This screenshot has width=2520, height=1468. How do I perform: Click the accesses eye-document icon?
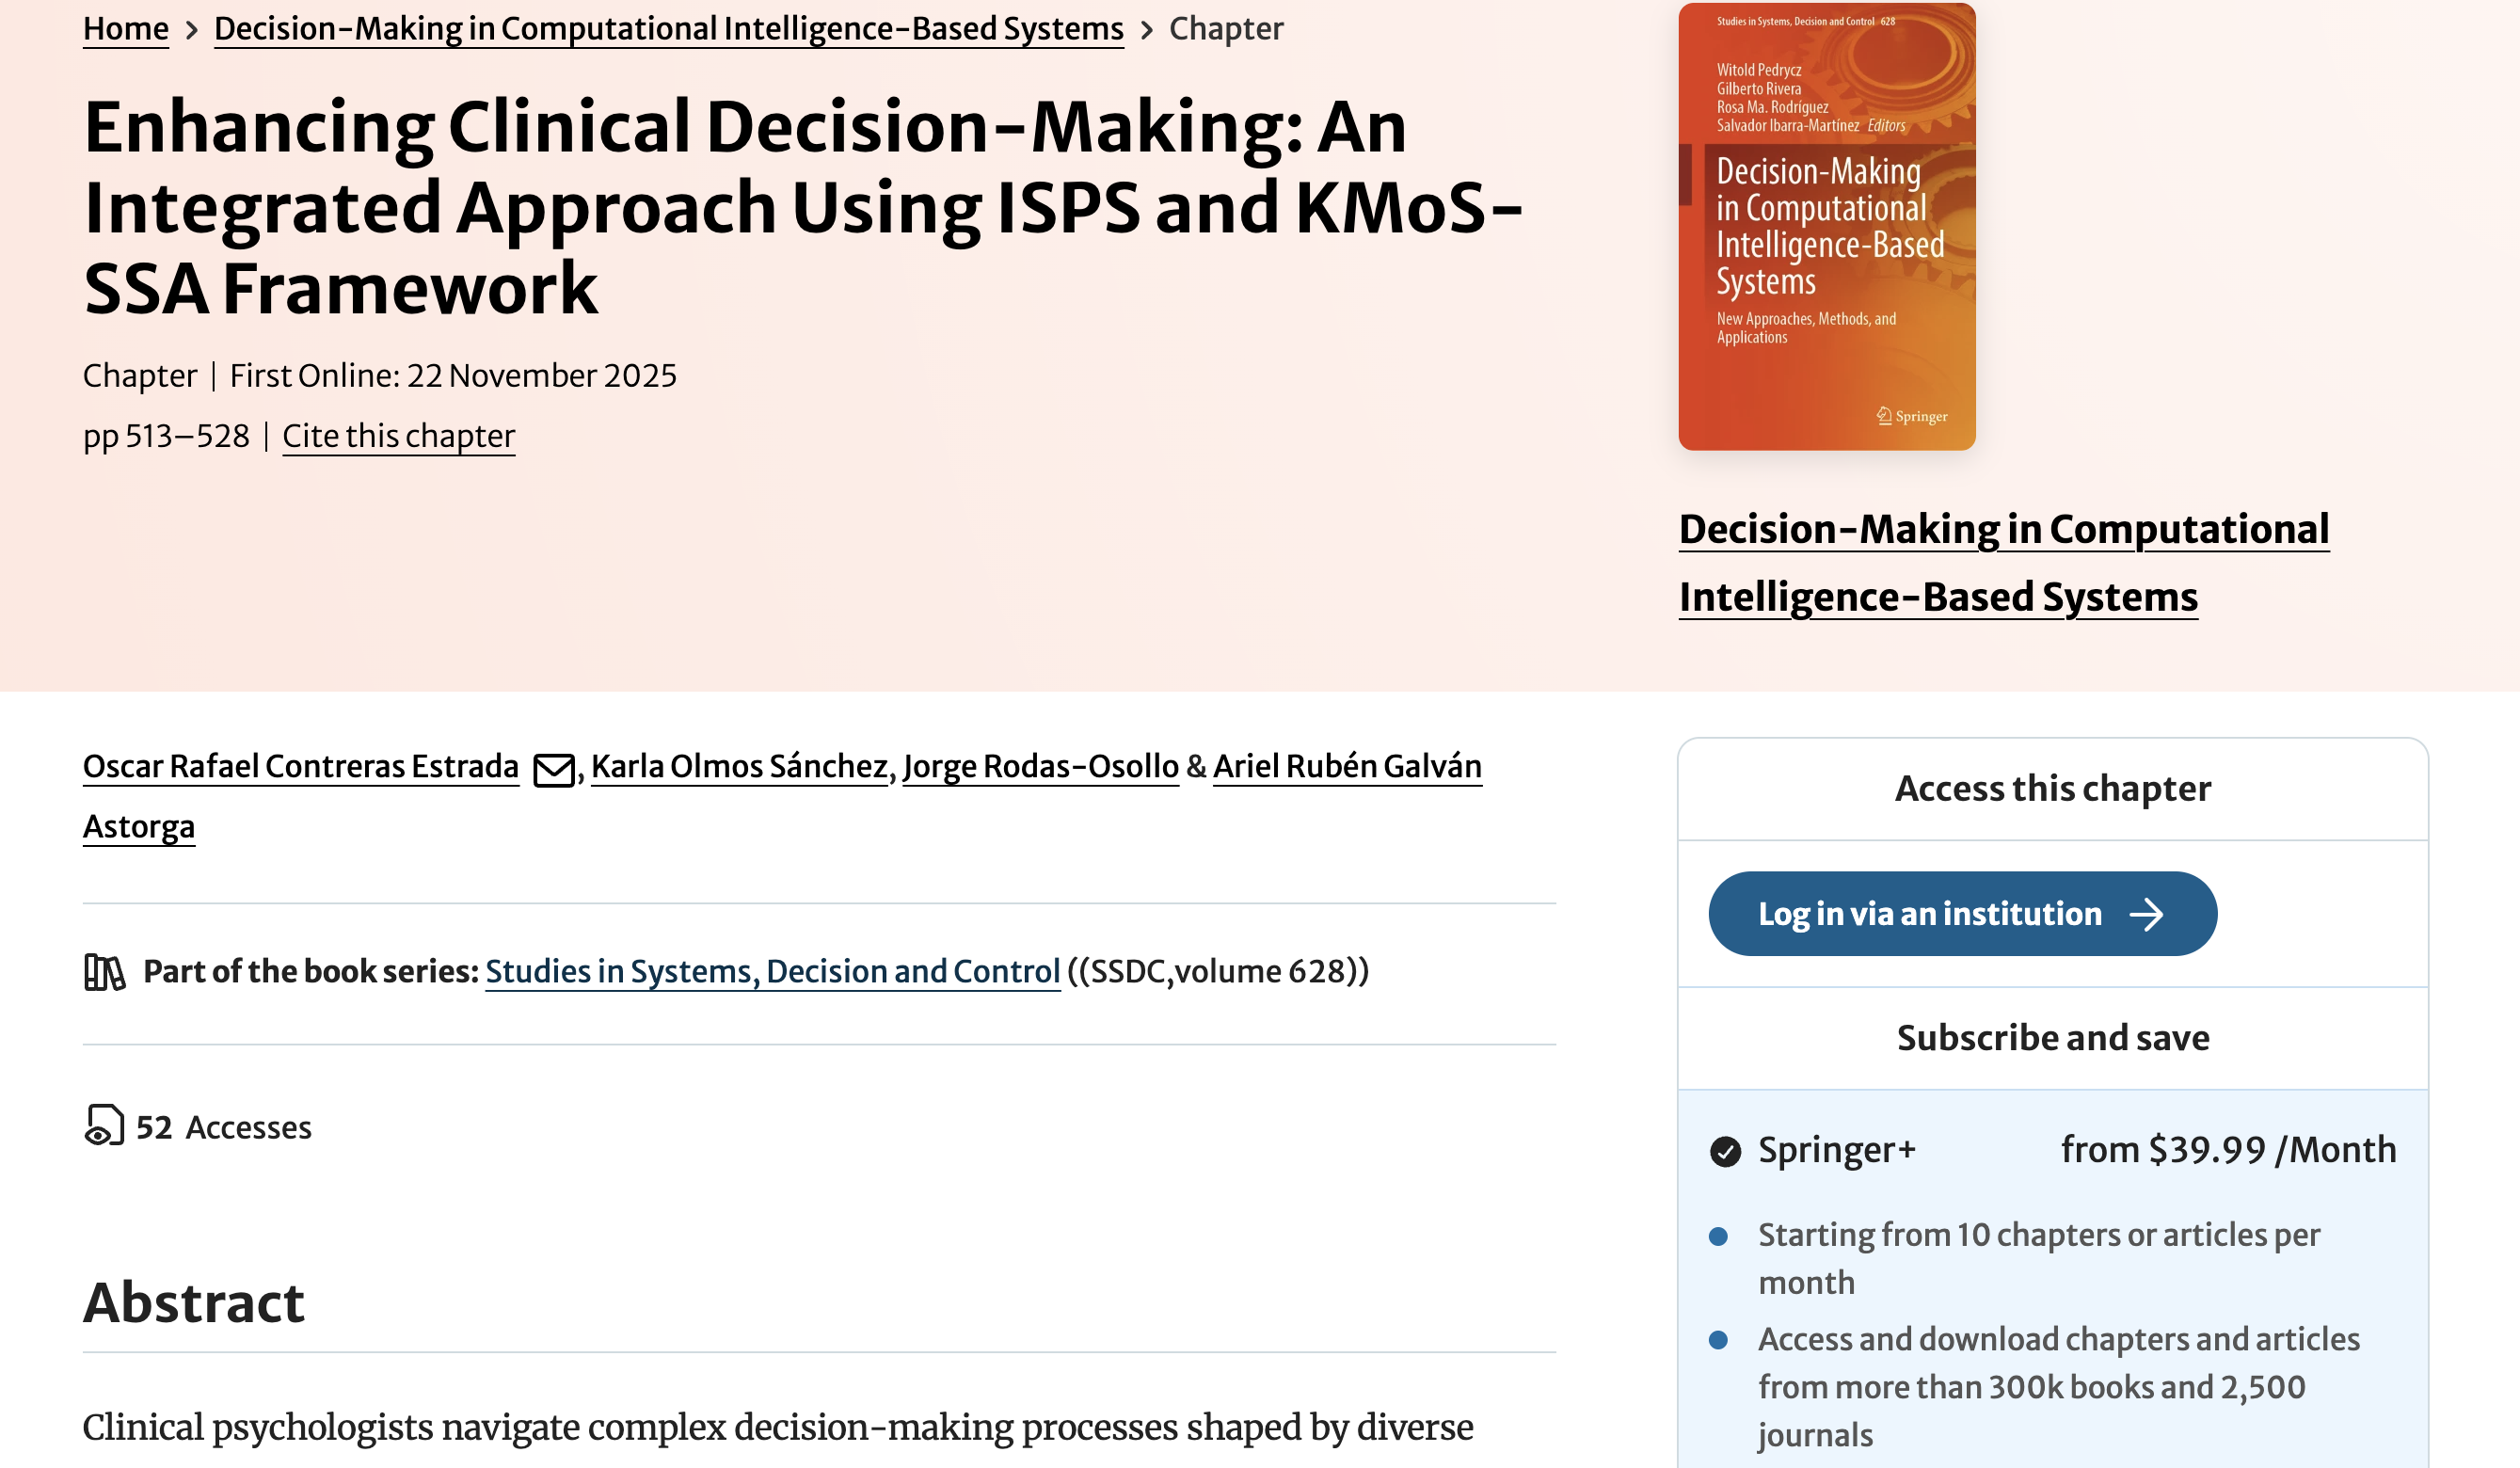(104, 1125)
